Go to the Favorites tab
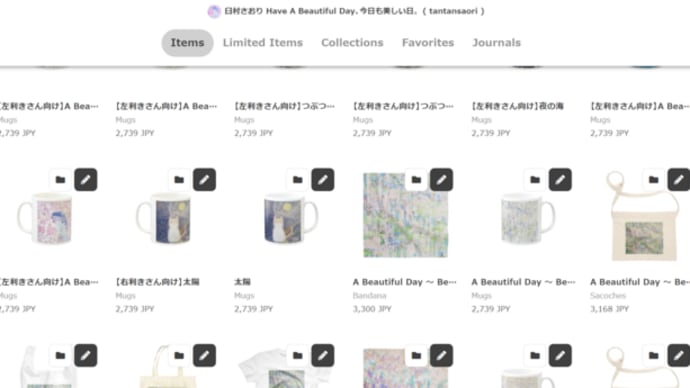Screen dimensions: 690x388 [x=428, y=43]
